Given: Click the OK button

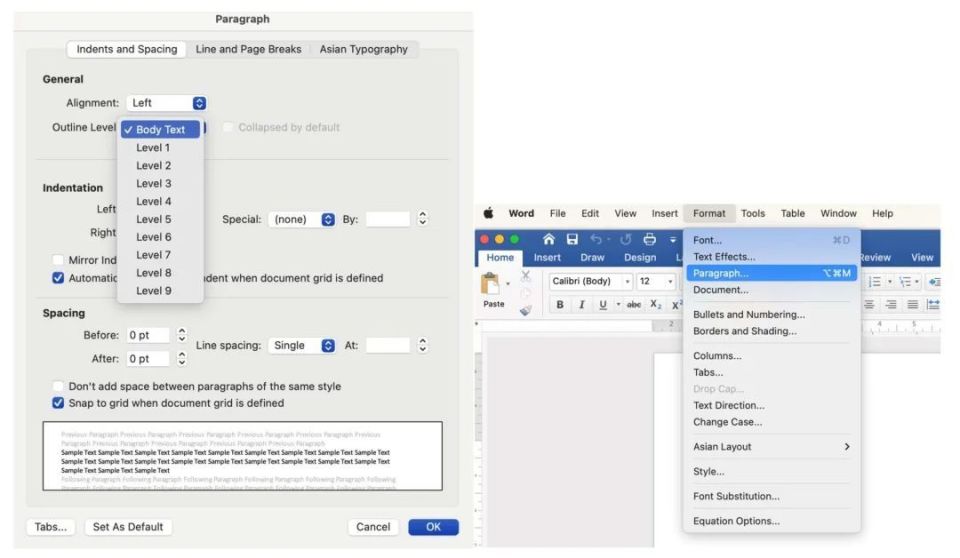Looking at the screenshot, I should click(433, 527).
